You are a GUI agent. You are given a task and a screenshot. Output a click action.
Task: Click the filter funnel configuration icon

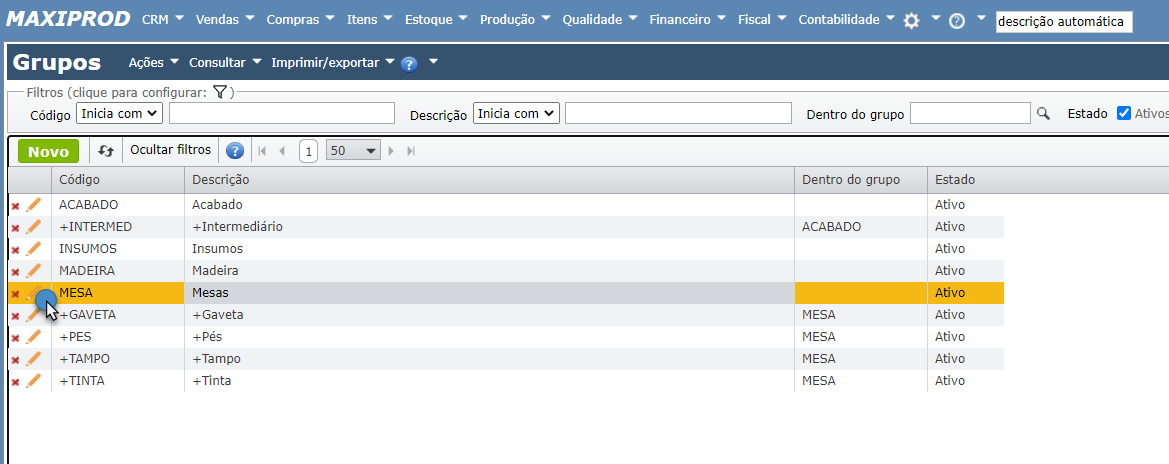(221, 92)
